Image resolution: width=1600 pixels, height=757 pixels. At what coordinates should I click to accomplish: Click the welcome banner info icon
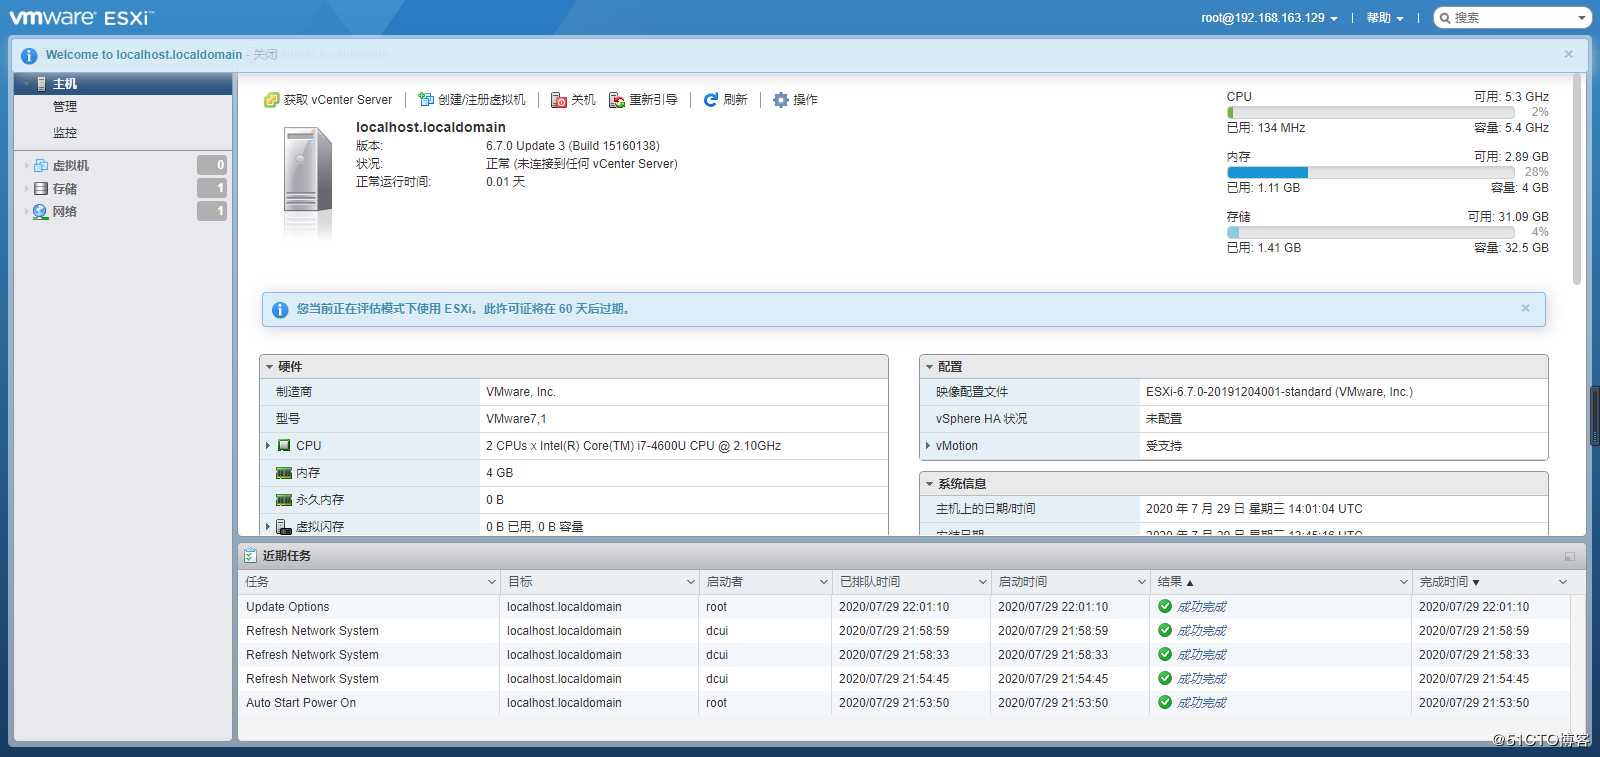[x=29, y=56]
